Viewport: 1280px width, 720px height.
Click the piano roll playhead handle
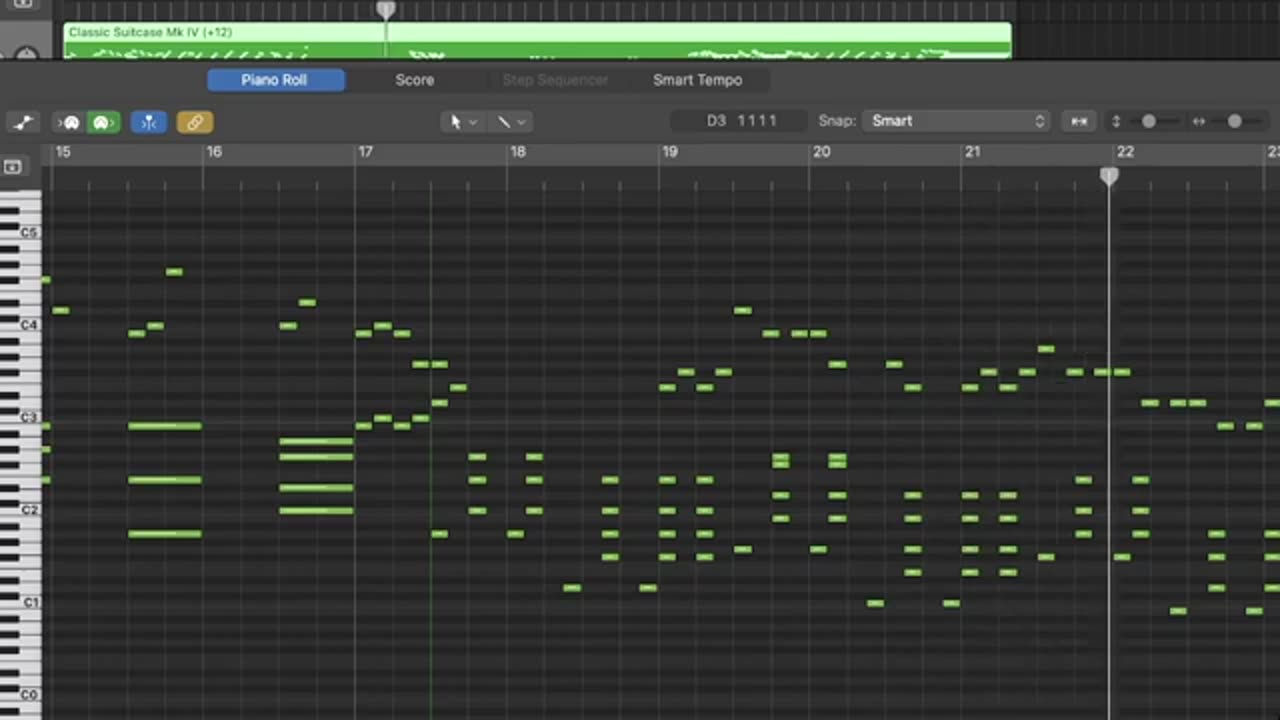[1109, 177]
